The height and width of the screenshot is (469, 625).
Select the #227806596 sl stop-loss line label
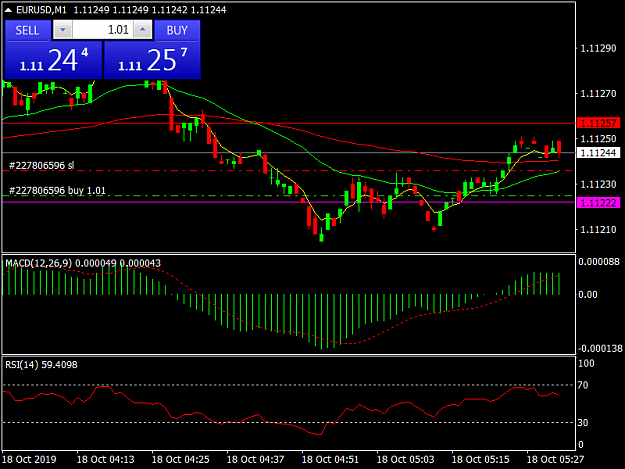(x=41, y=165)
